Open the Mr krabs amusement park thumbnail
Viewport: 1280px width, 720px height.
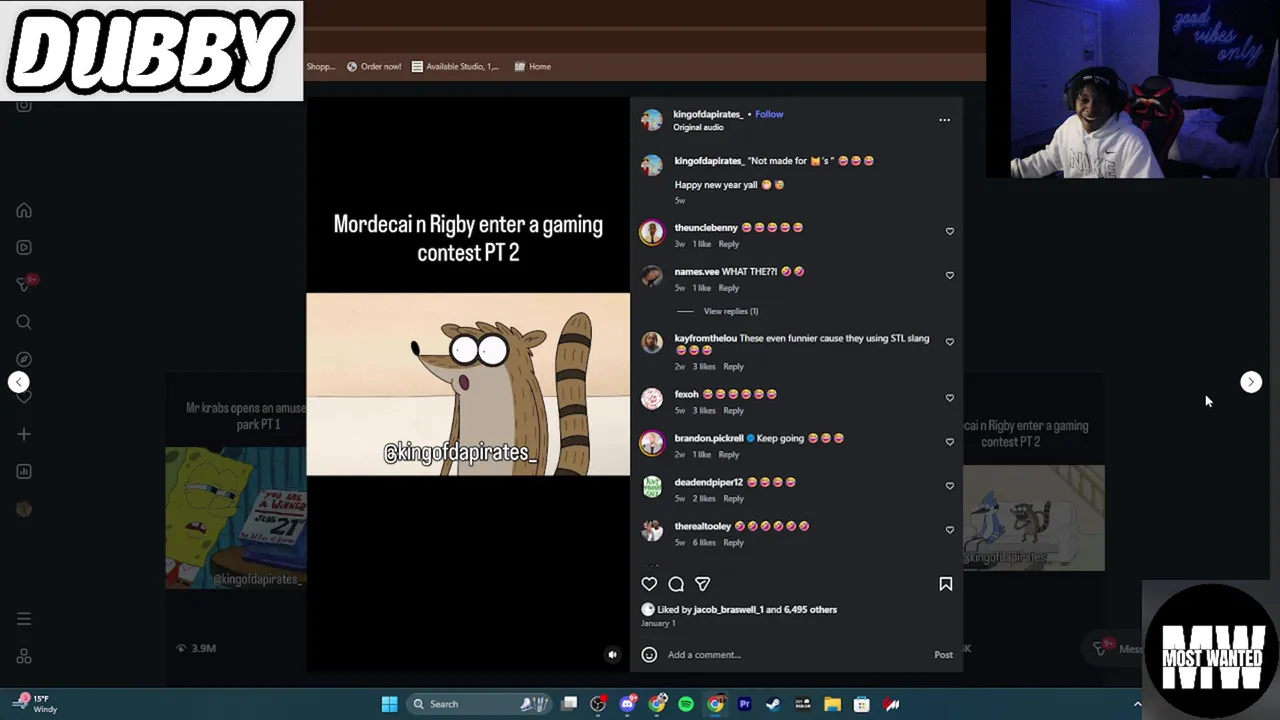point(236,518)
